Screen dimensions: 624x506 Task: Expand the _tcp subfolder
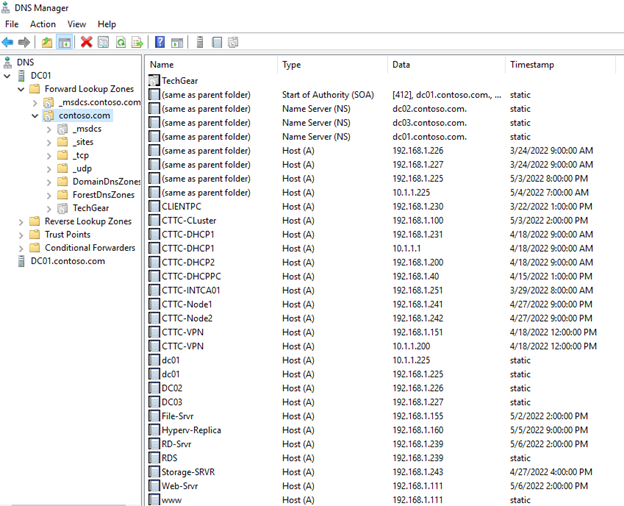49,156
